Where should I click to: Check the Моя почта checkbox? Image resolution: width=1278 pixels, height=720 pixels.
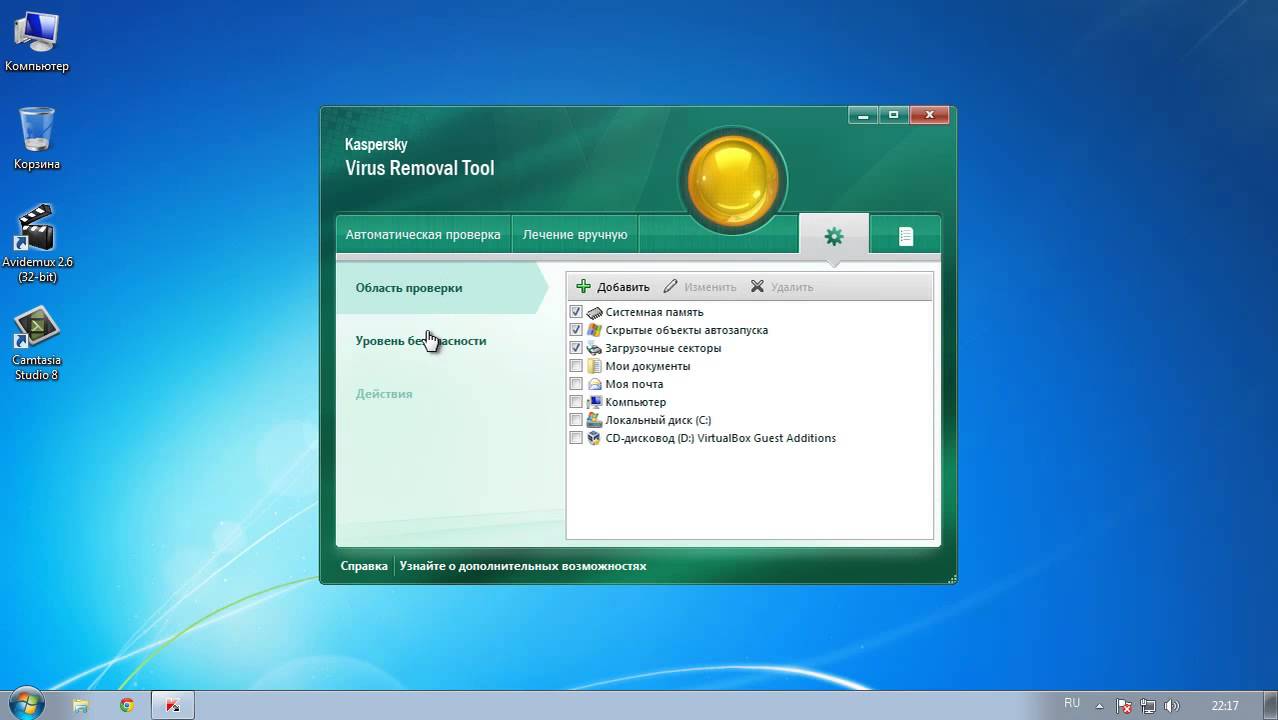(x=576, y=384)
